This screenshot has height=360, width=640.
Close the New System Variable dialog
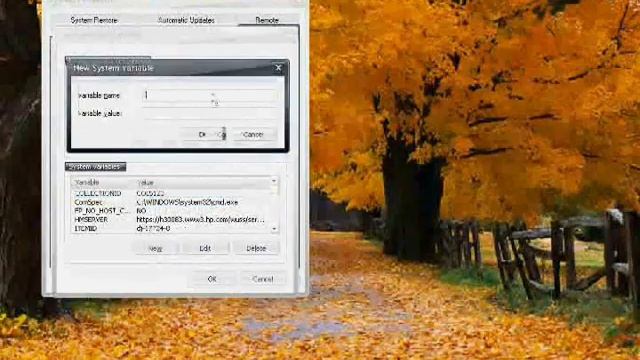tap(278, 68)
